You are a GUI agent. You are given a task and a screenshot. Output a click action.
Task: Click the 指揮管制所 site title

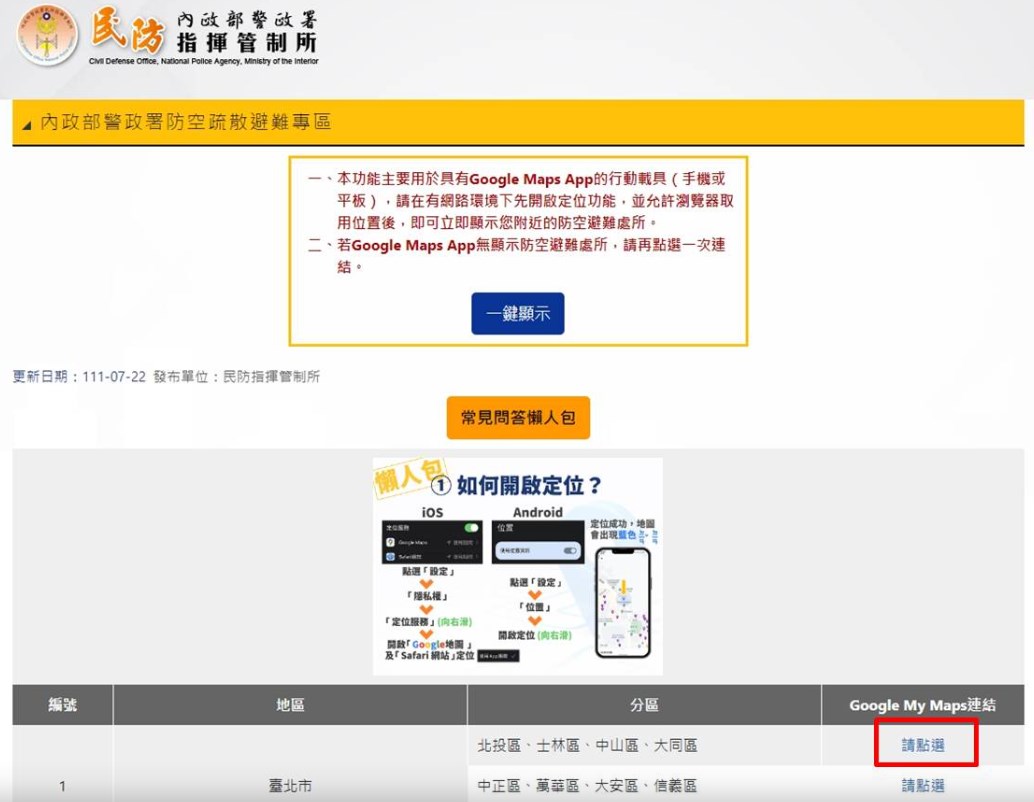[x=247, y=44]
